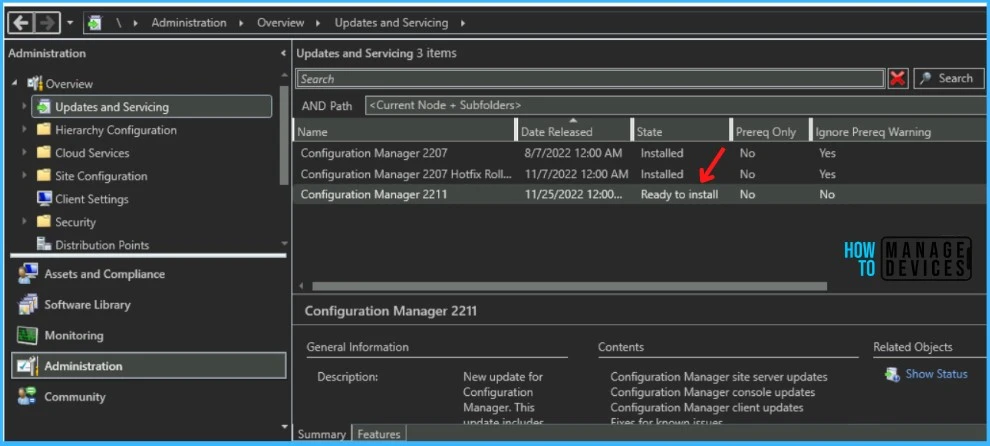Viewport: 990px width, 446px height.
Task: Click the Client Settings monitor icon
Action: 44,199
